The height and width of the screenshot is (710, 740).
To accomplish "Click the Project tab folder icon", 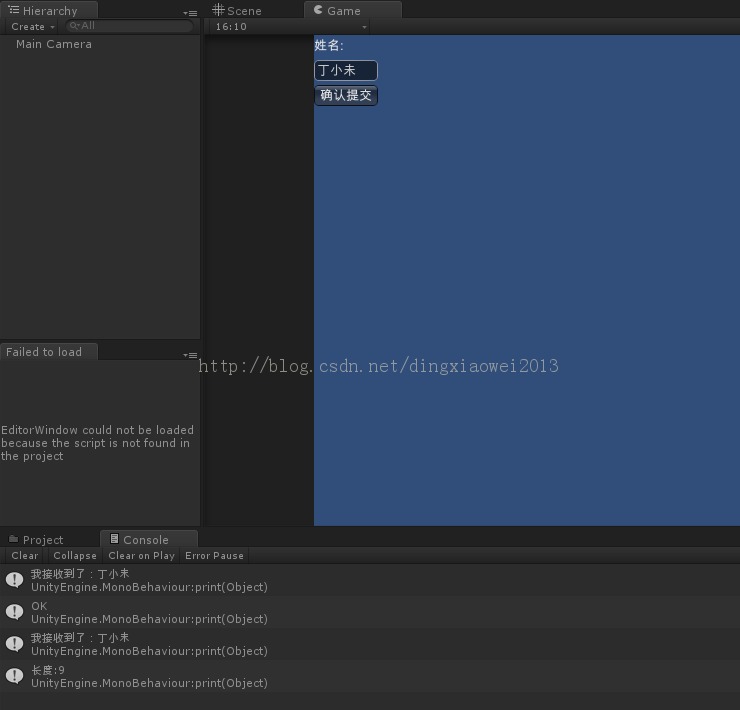I will coord(14,539).
